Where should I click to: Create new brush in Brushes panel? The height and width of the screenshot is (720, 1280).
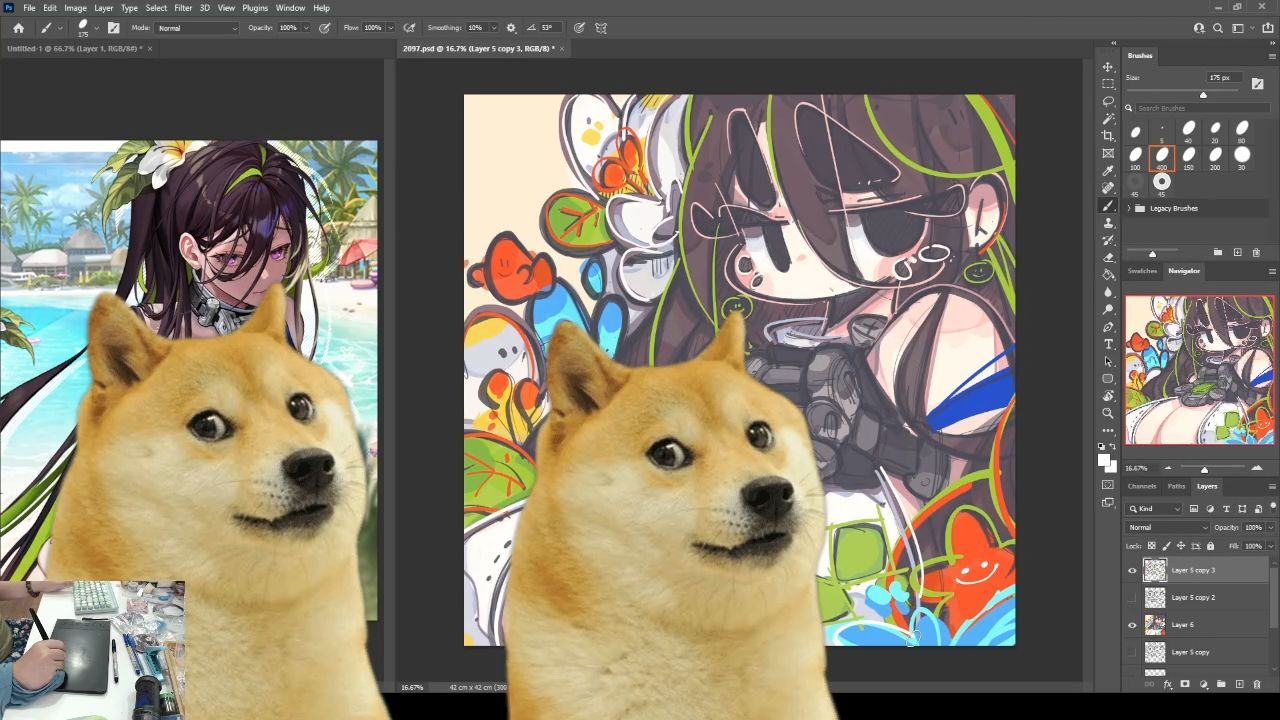pyautogui.click(x=1237, y=252)
